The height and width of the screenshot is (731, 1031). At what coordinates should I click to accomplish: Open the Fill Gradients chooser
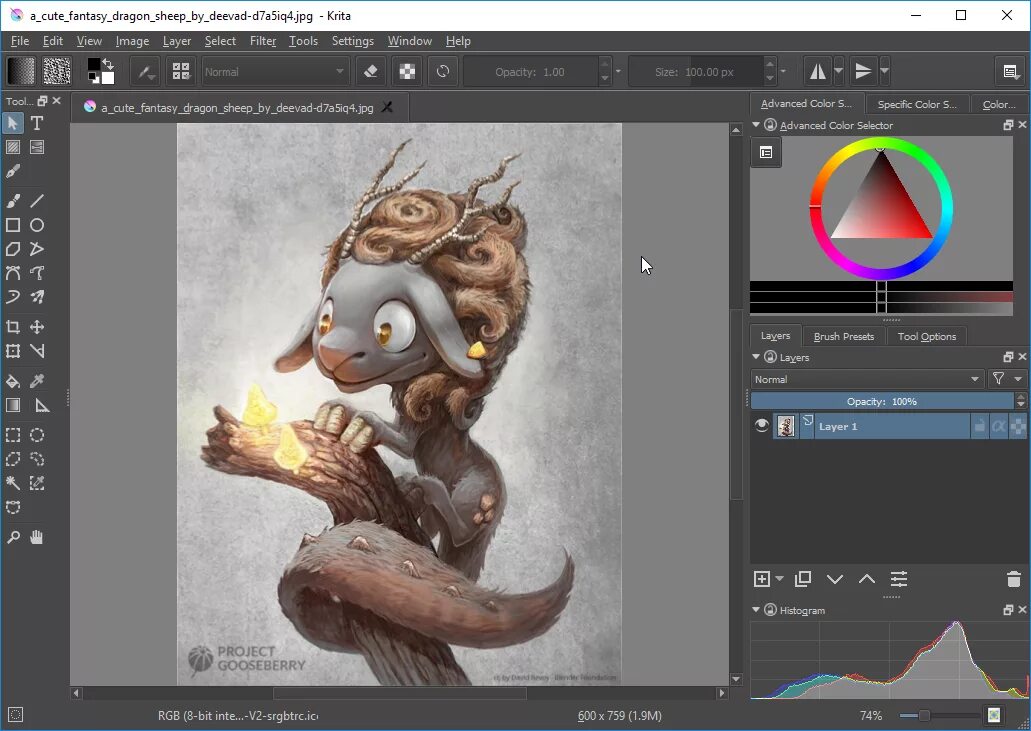click(20, 71)
